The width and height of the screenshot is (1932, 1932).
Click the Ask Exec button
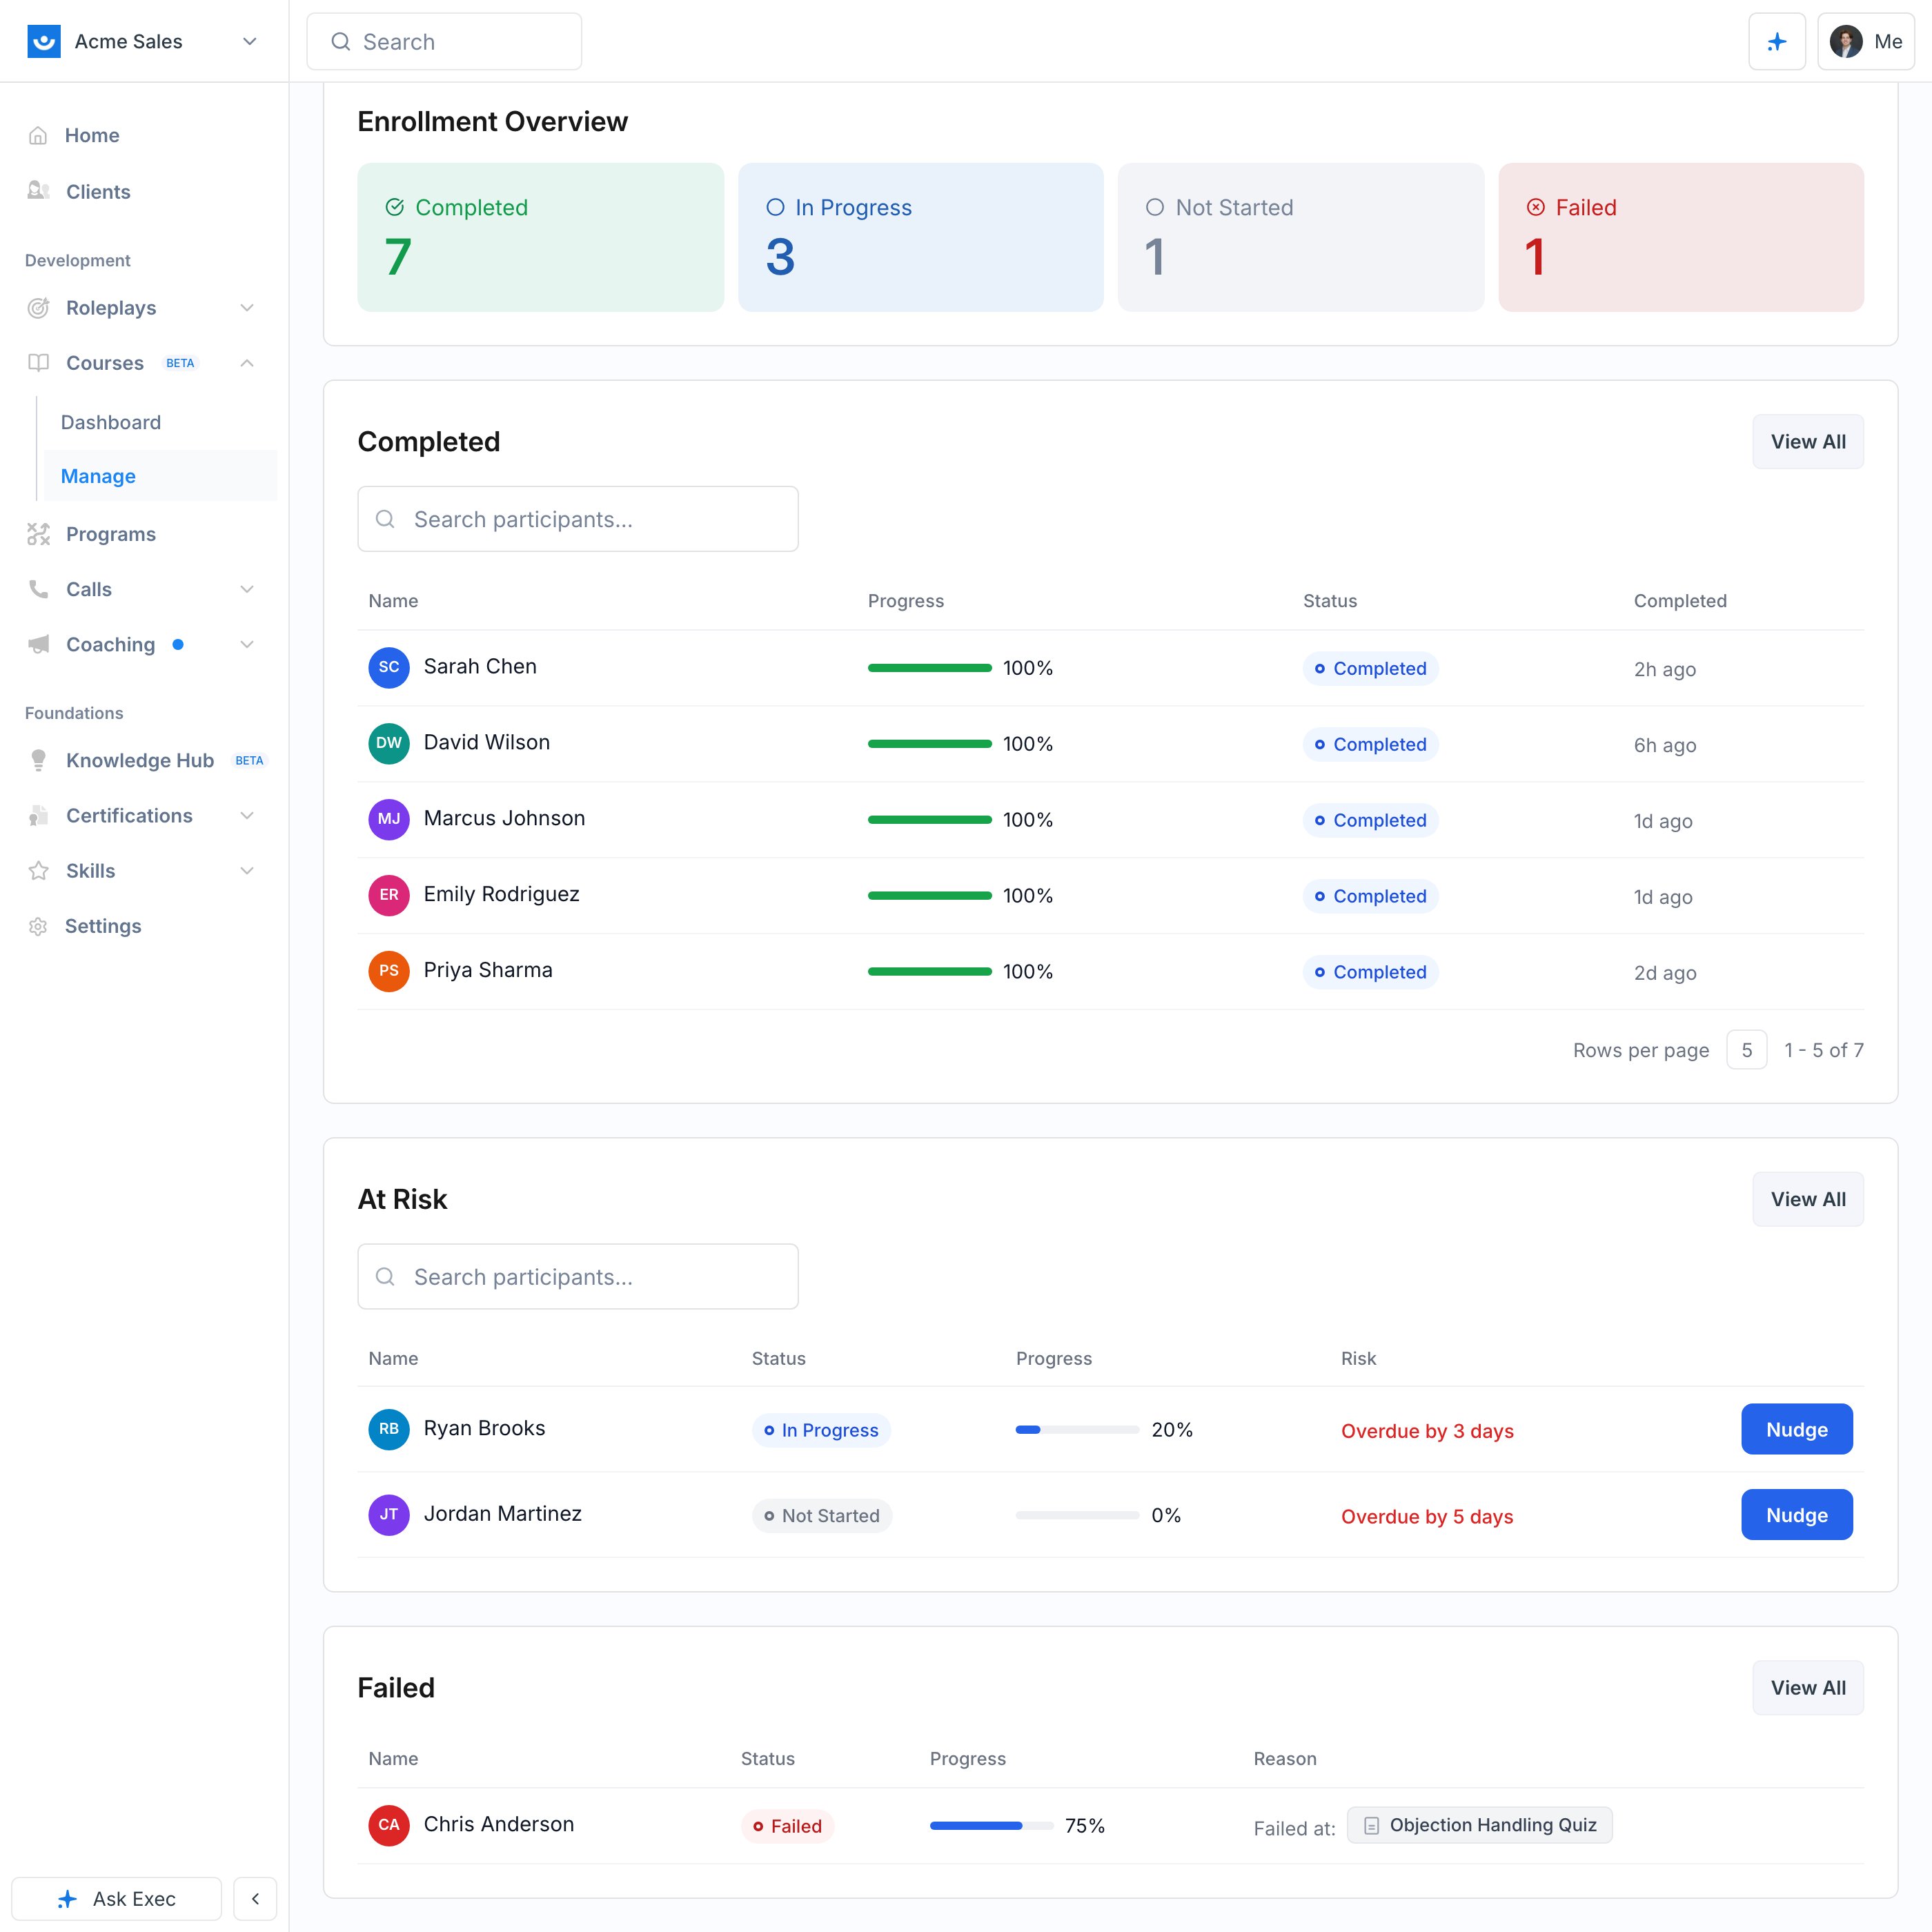117,1898
